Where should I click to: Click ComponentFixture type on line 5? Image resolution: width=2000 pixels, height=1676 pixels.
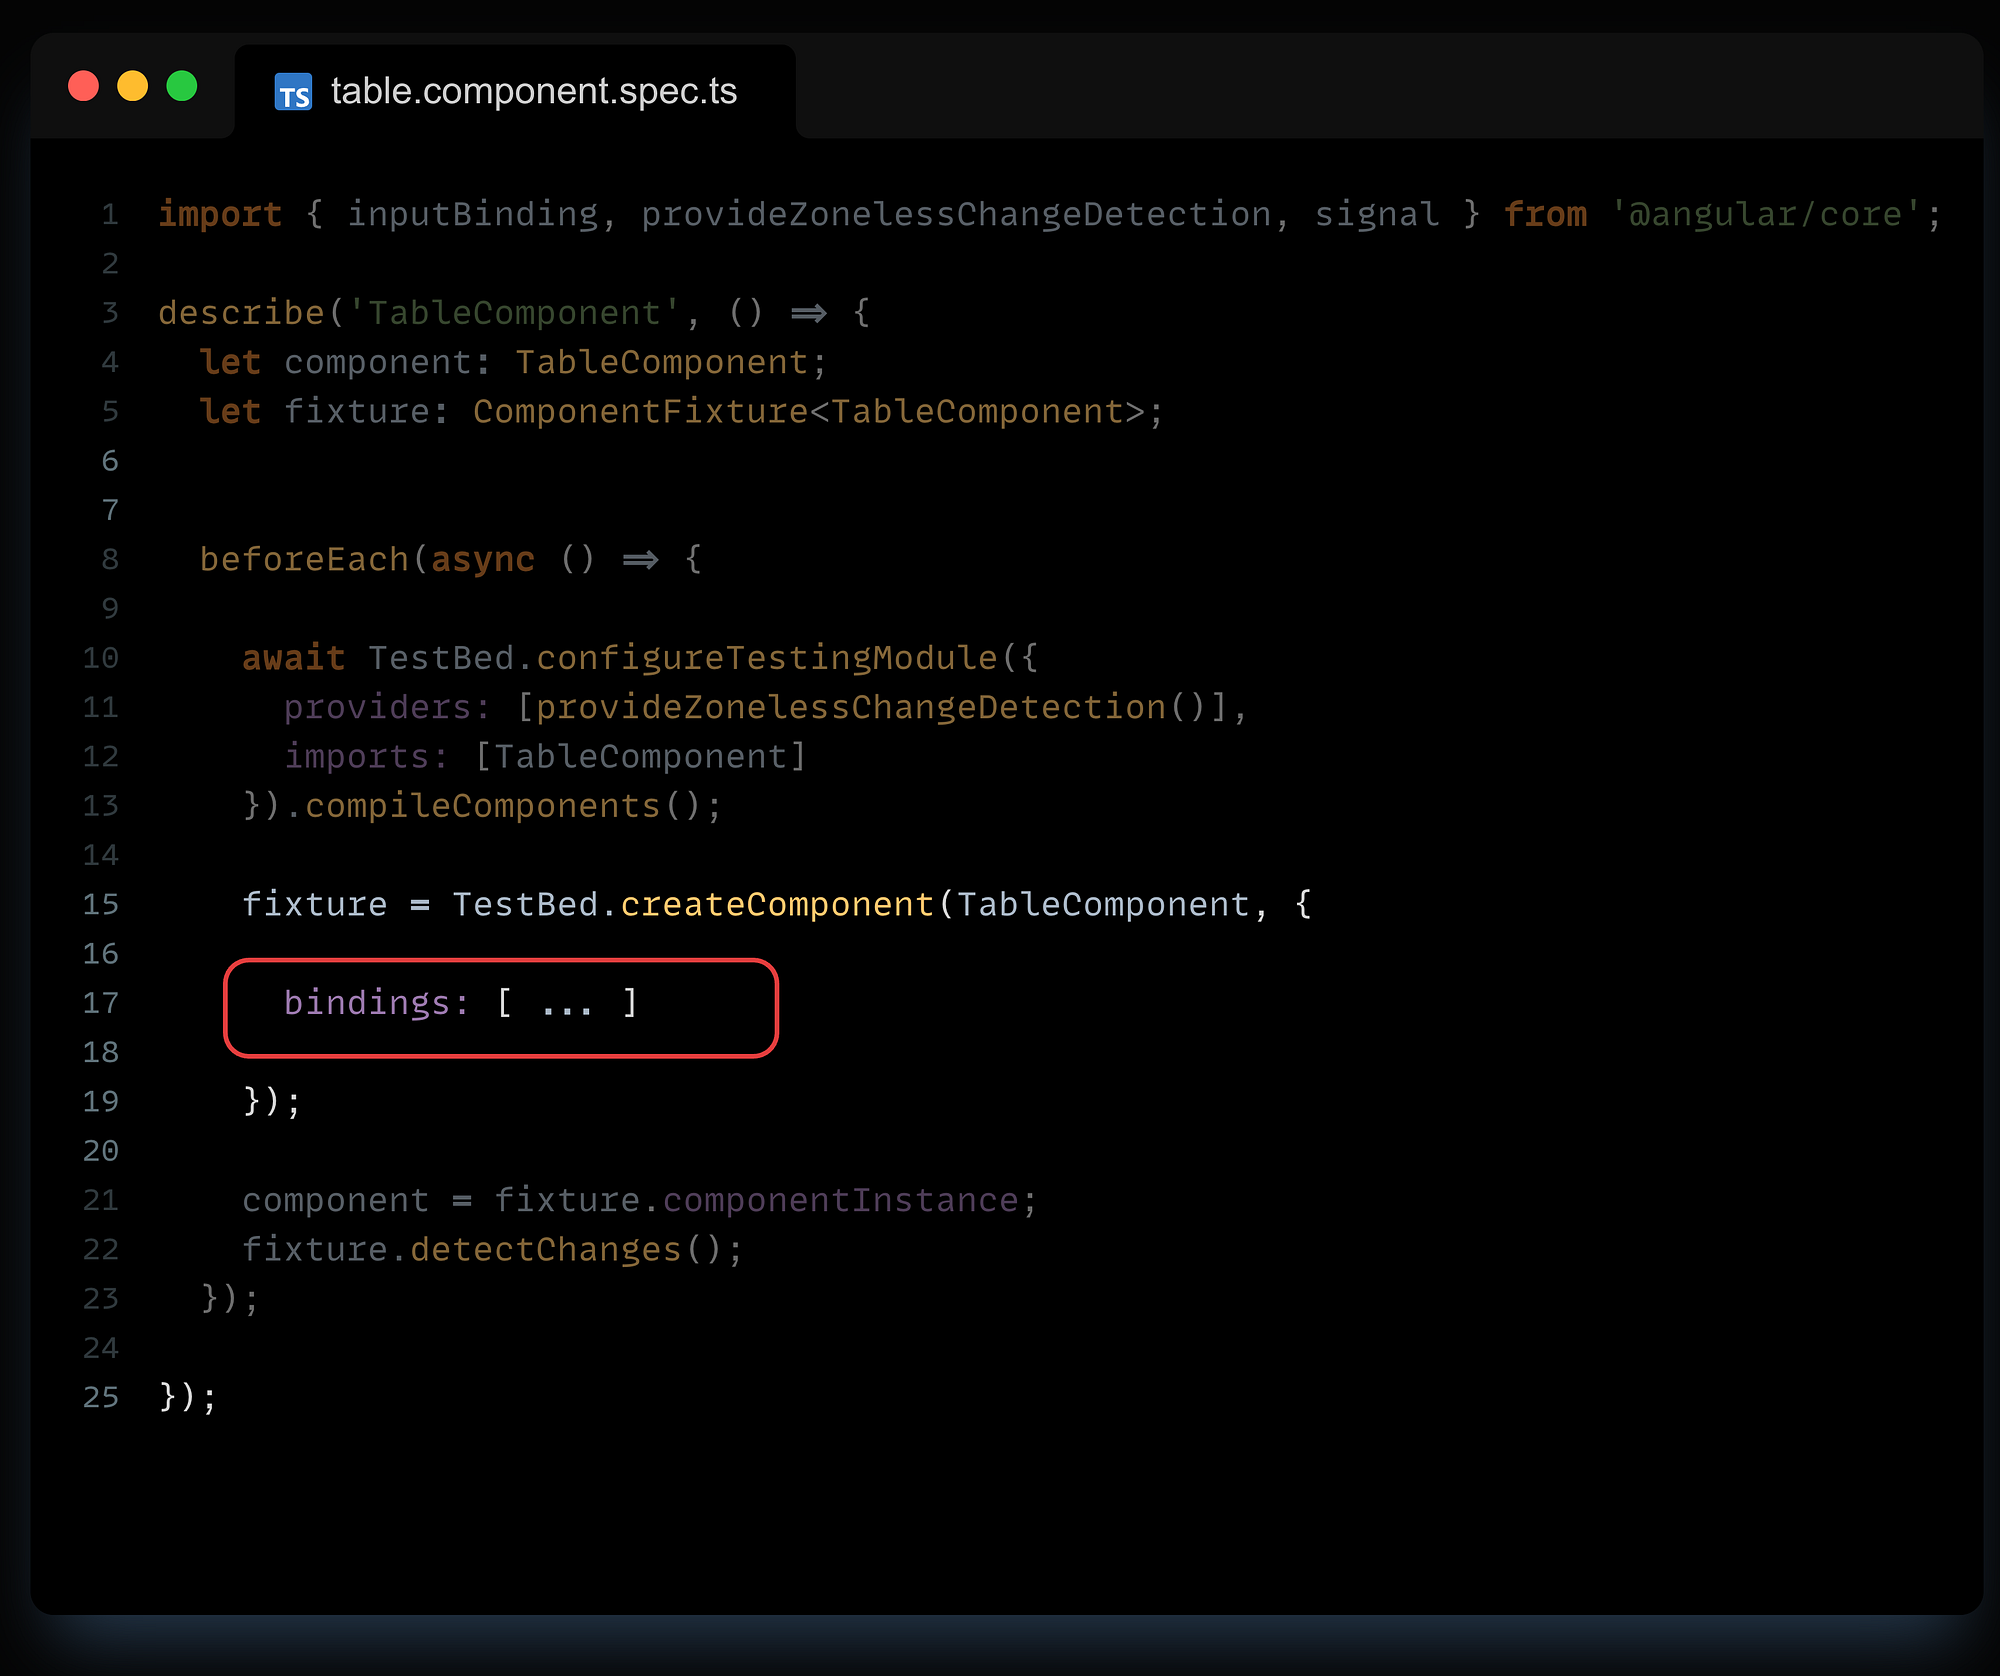click(640, 412)
